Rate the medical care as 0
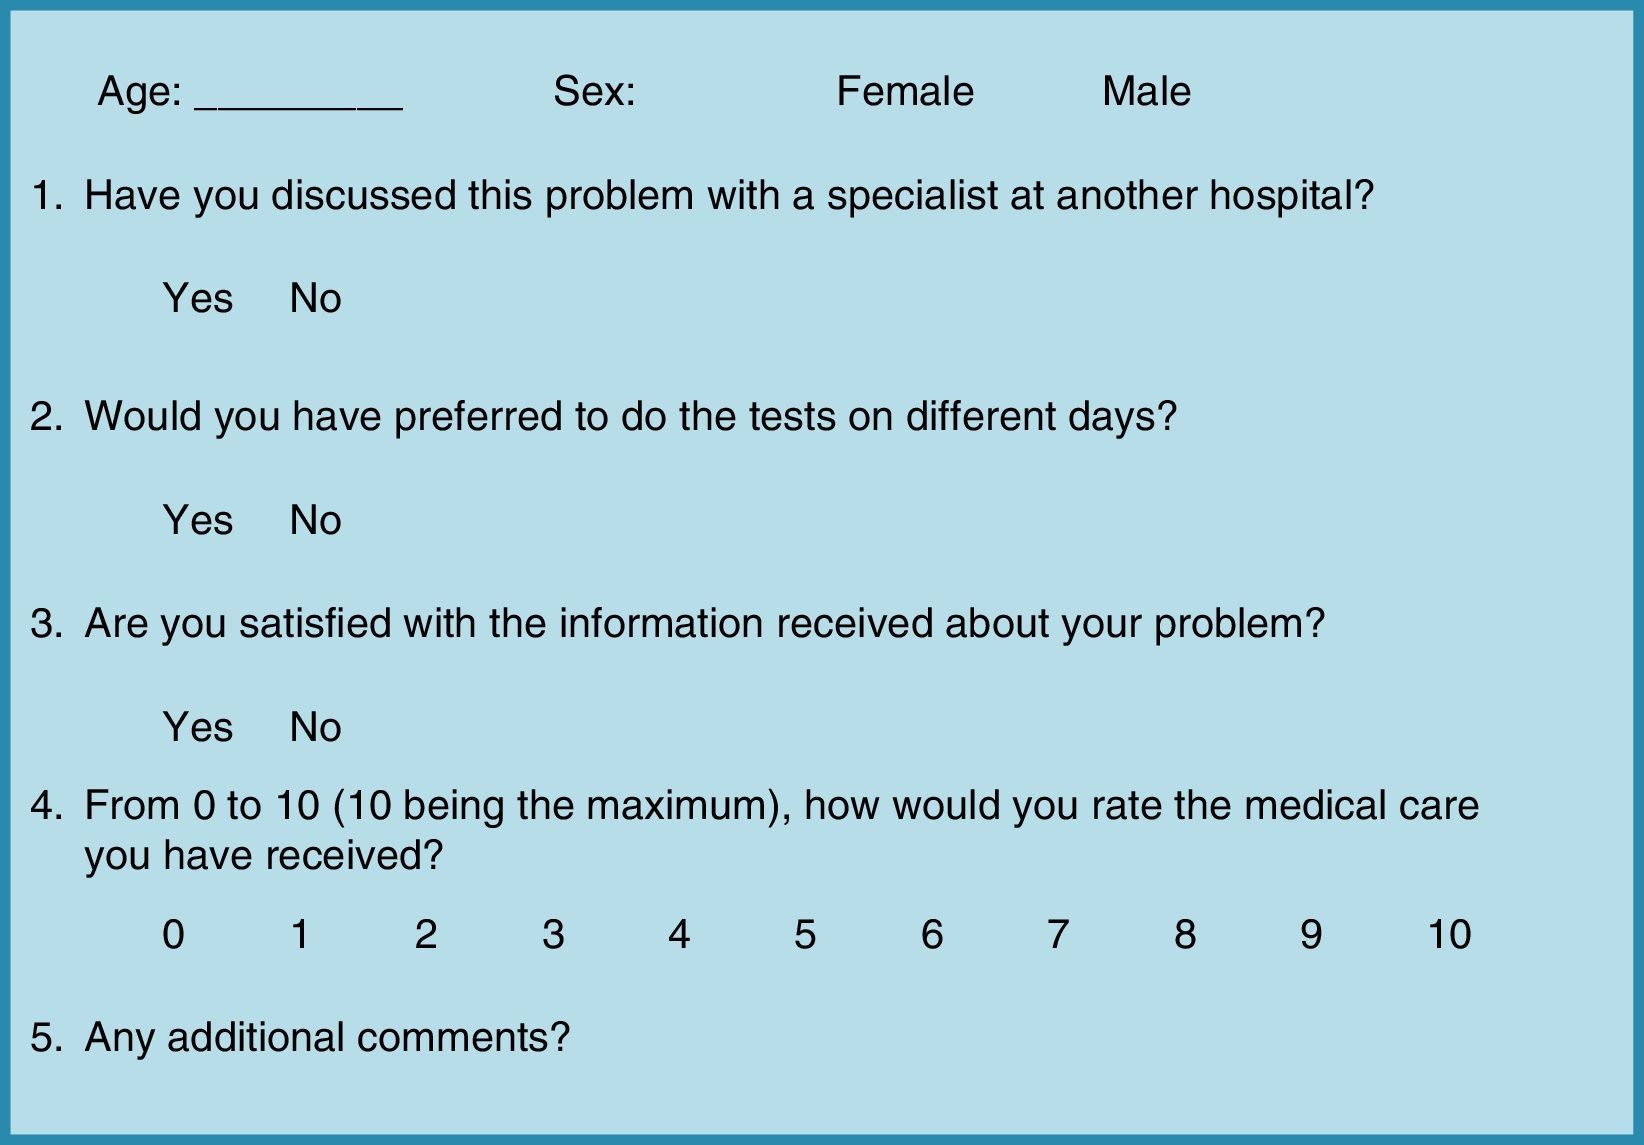 pyautogui.click(x=173, y=935)
